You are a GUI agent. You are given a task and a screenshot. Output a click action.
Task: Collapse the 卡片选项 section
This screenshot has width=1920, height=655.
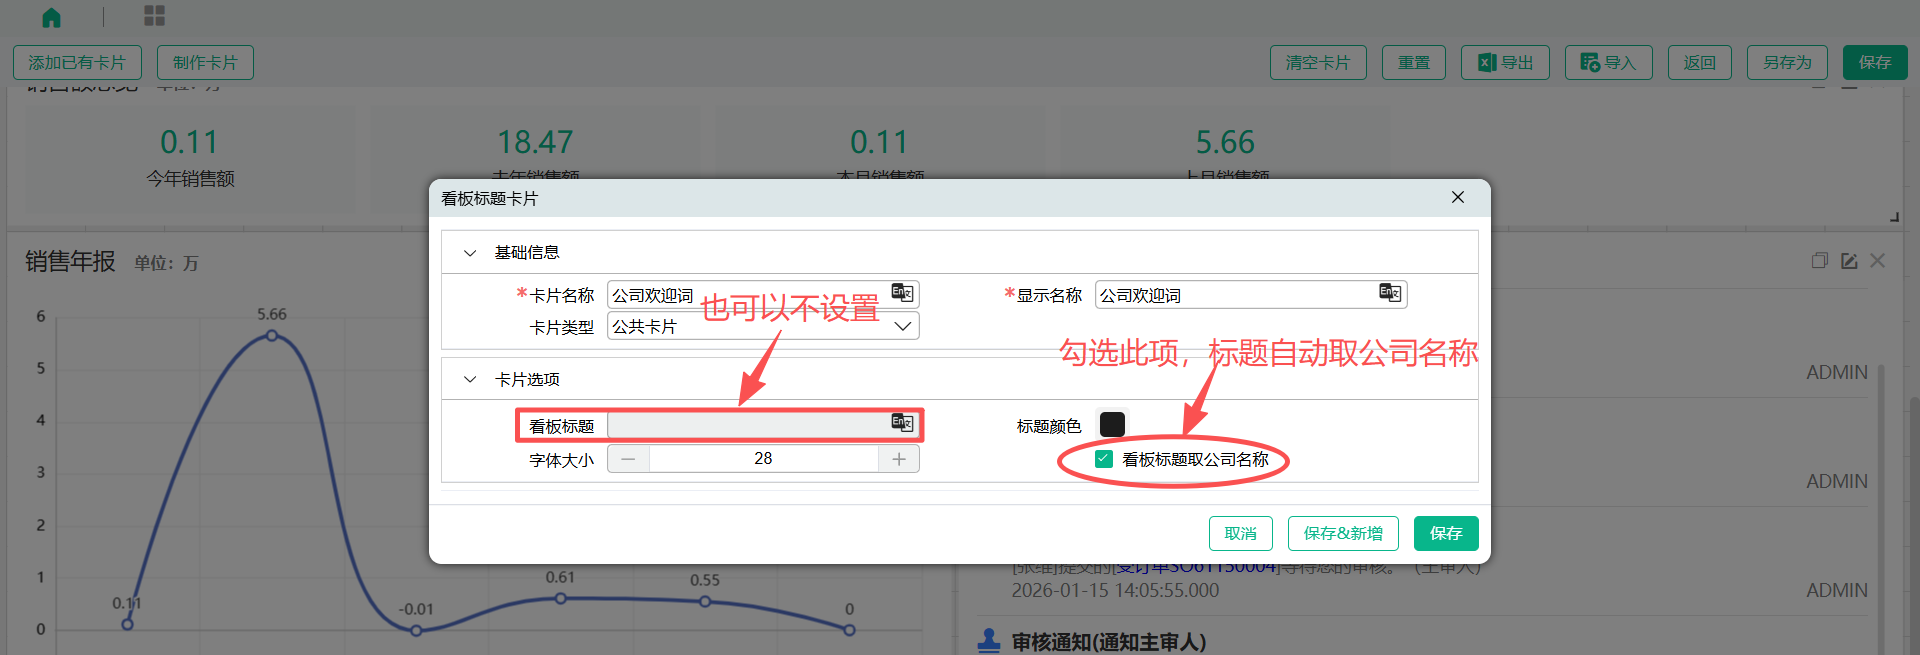(x=470, y=380)
